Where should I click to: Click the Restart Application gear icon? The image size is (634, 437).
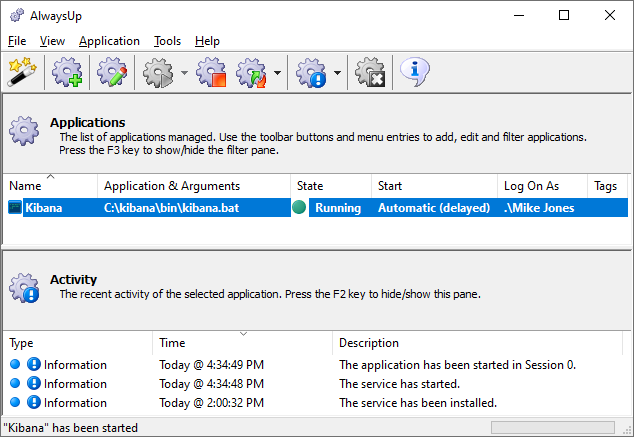point(251,72)
